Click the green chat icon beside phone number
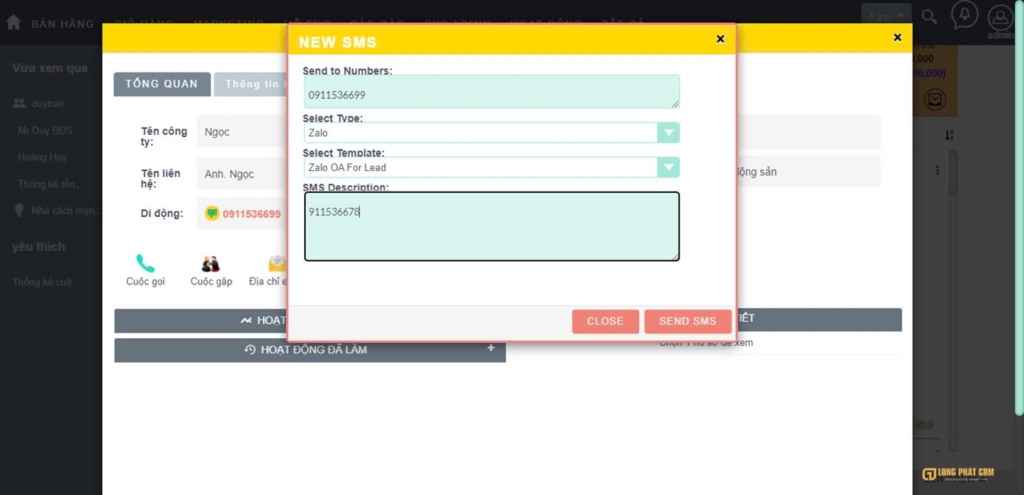This screenshot has height=495, width=1024. coord(212,213)
